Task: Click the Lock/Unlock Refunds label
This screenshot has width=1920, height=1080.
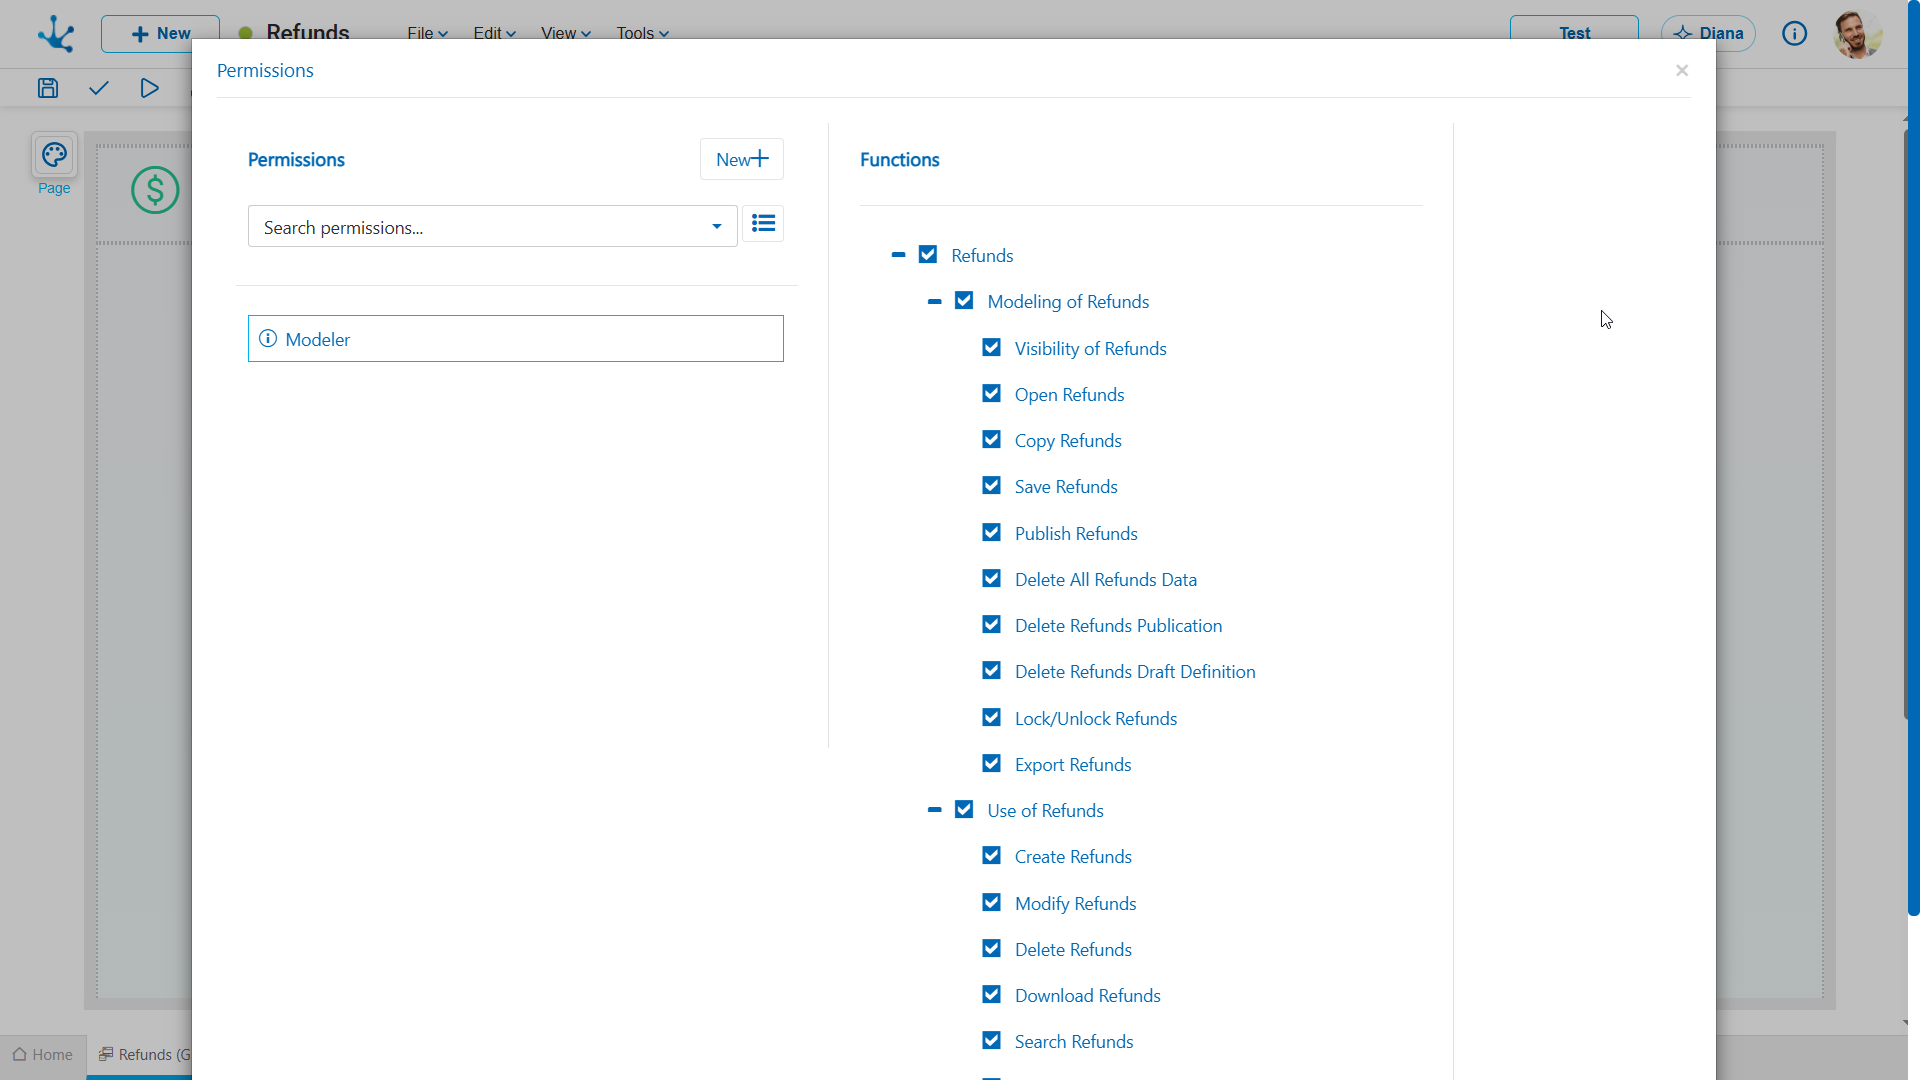Action: (x=1096, y=718)
